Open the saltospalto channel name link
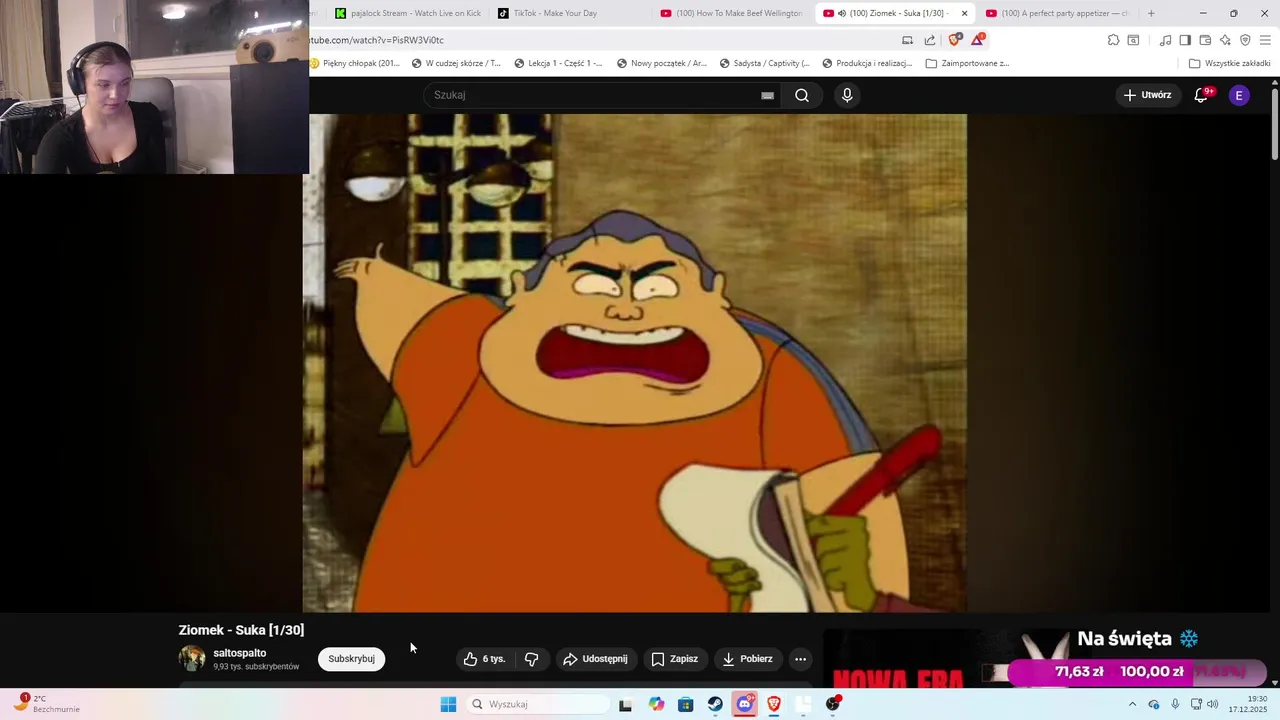 click(x=239, y=653)
